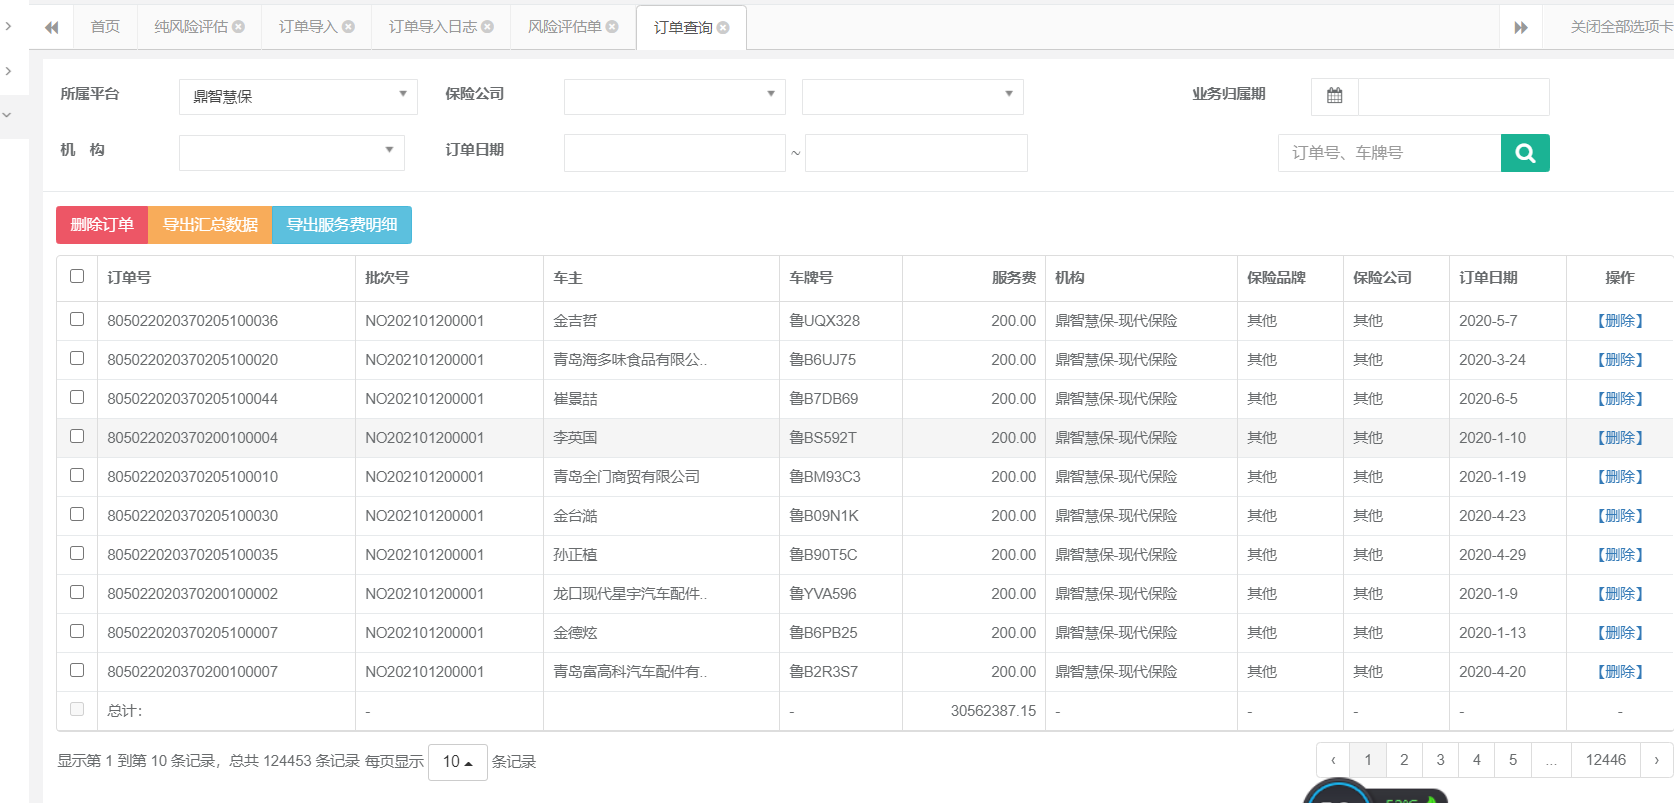Click the green search magnifier button
Screen dimensions: 1674x803
coord(1524,153)
